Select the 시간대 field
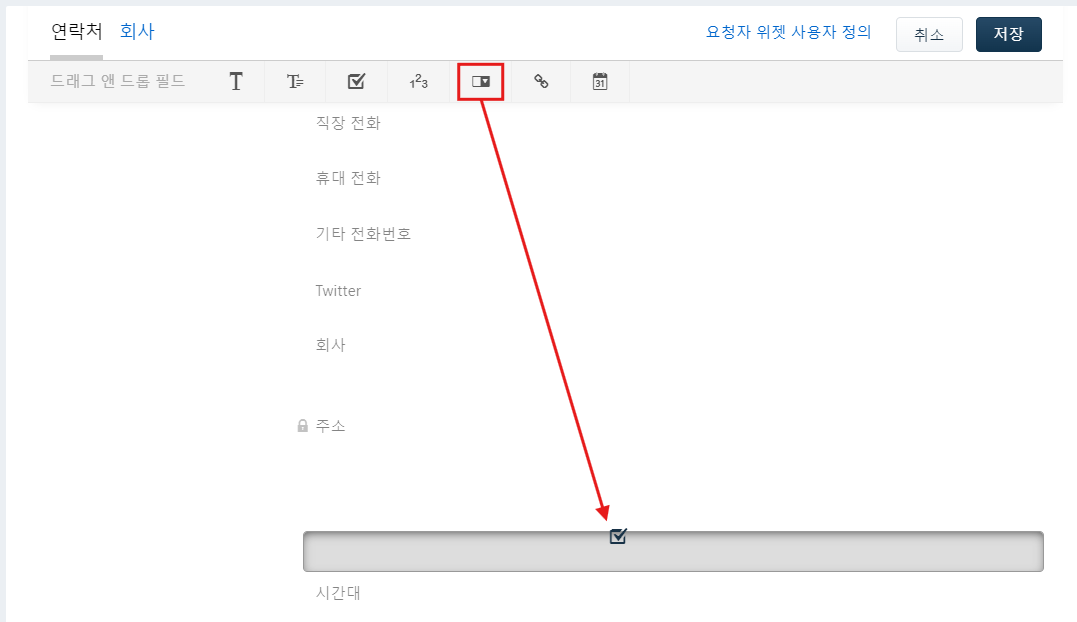Viewport: 1077px width, 622px height. pos(338,592)
